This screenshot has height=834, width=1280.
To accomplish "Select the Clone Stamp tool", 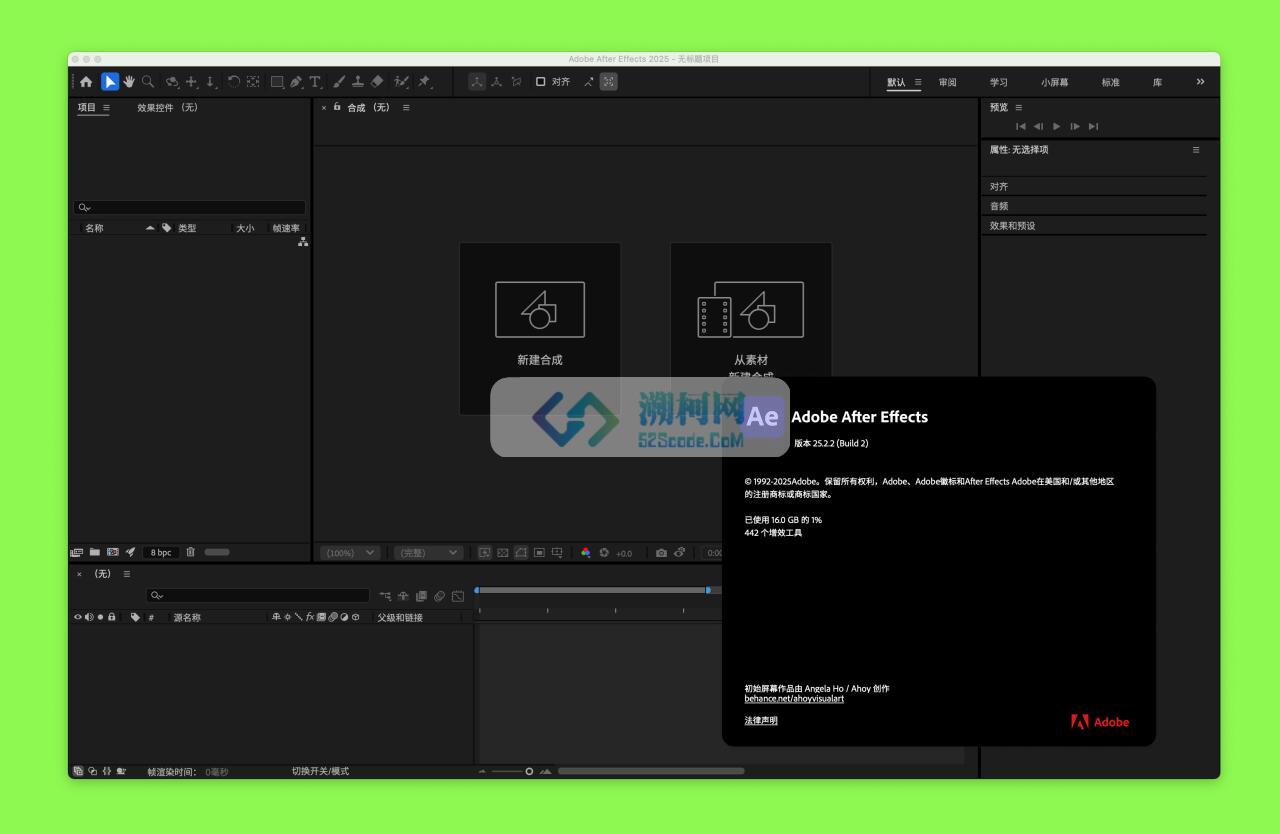I will click(x=358, y=82).
